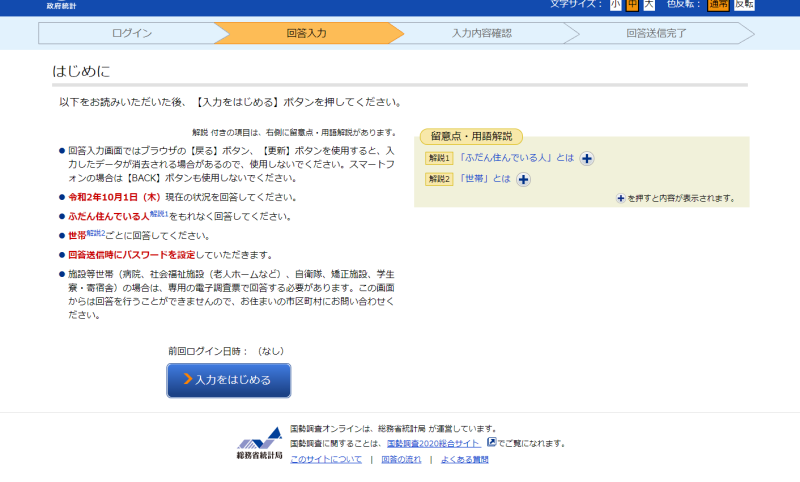The width and height of the screenshot is (800, 482).
Task: Click the 総務省統計局 logo
Action: coord(259,443)
